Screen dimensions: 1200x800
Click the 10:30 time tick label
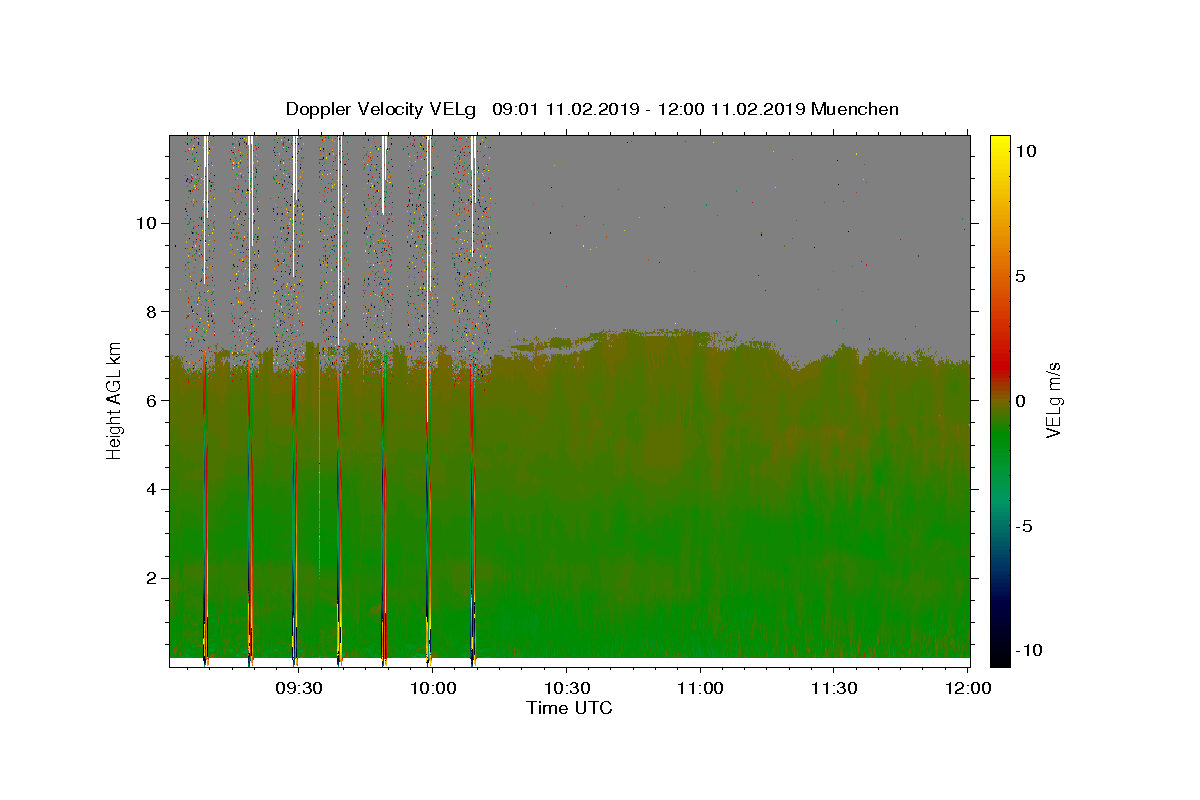pyautogui.click(x=566, y=688)
